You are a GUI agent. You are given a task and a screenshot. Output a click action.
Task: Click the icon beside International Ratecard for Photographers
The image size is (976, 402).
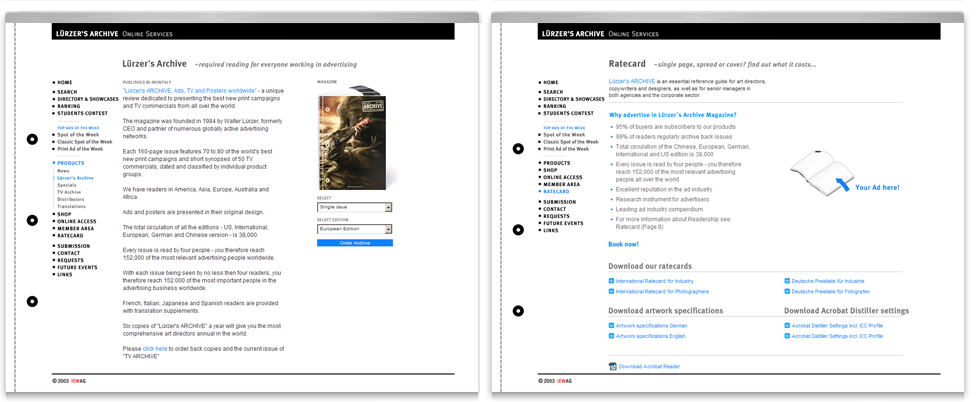pos(611,291)
